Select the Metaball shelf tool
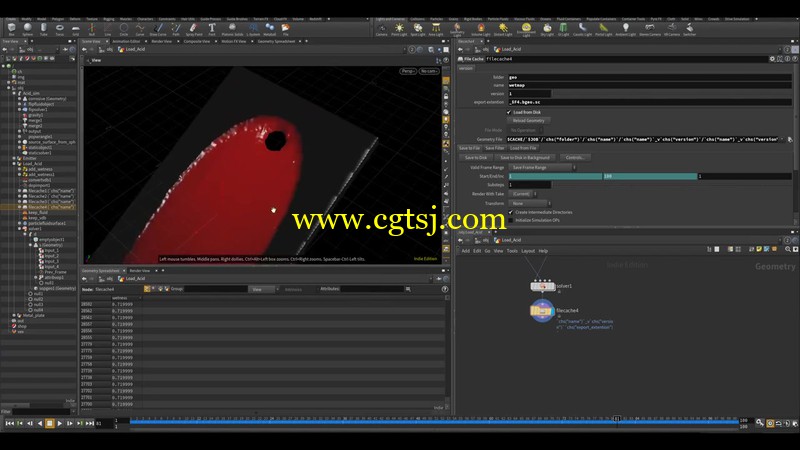Viewport: 800px width, 450px height. [269, 29]
